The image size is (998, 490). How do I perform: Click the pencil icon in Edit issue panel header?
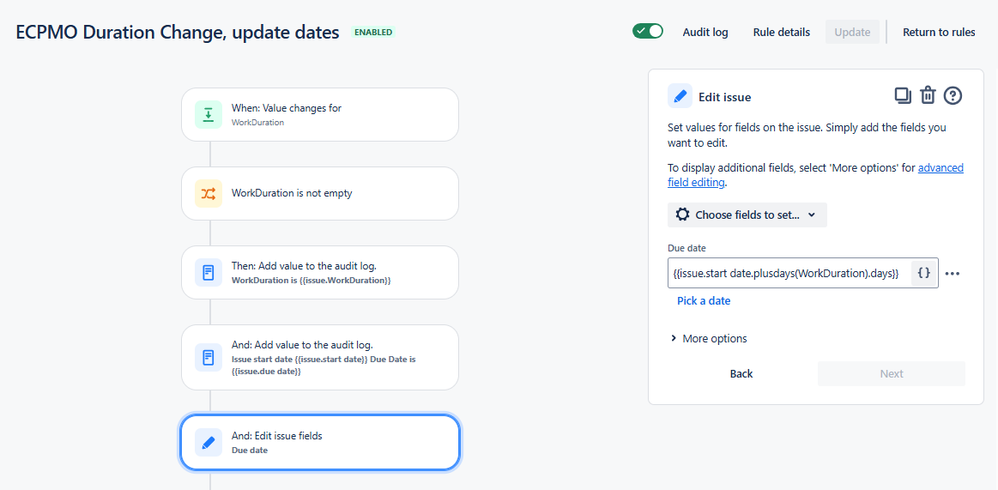coord(680,97)
